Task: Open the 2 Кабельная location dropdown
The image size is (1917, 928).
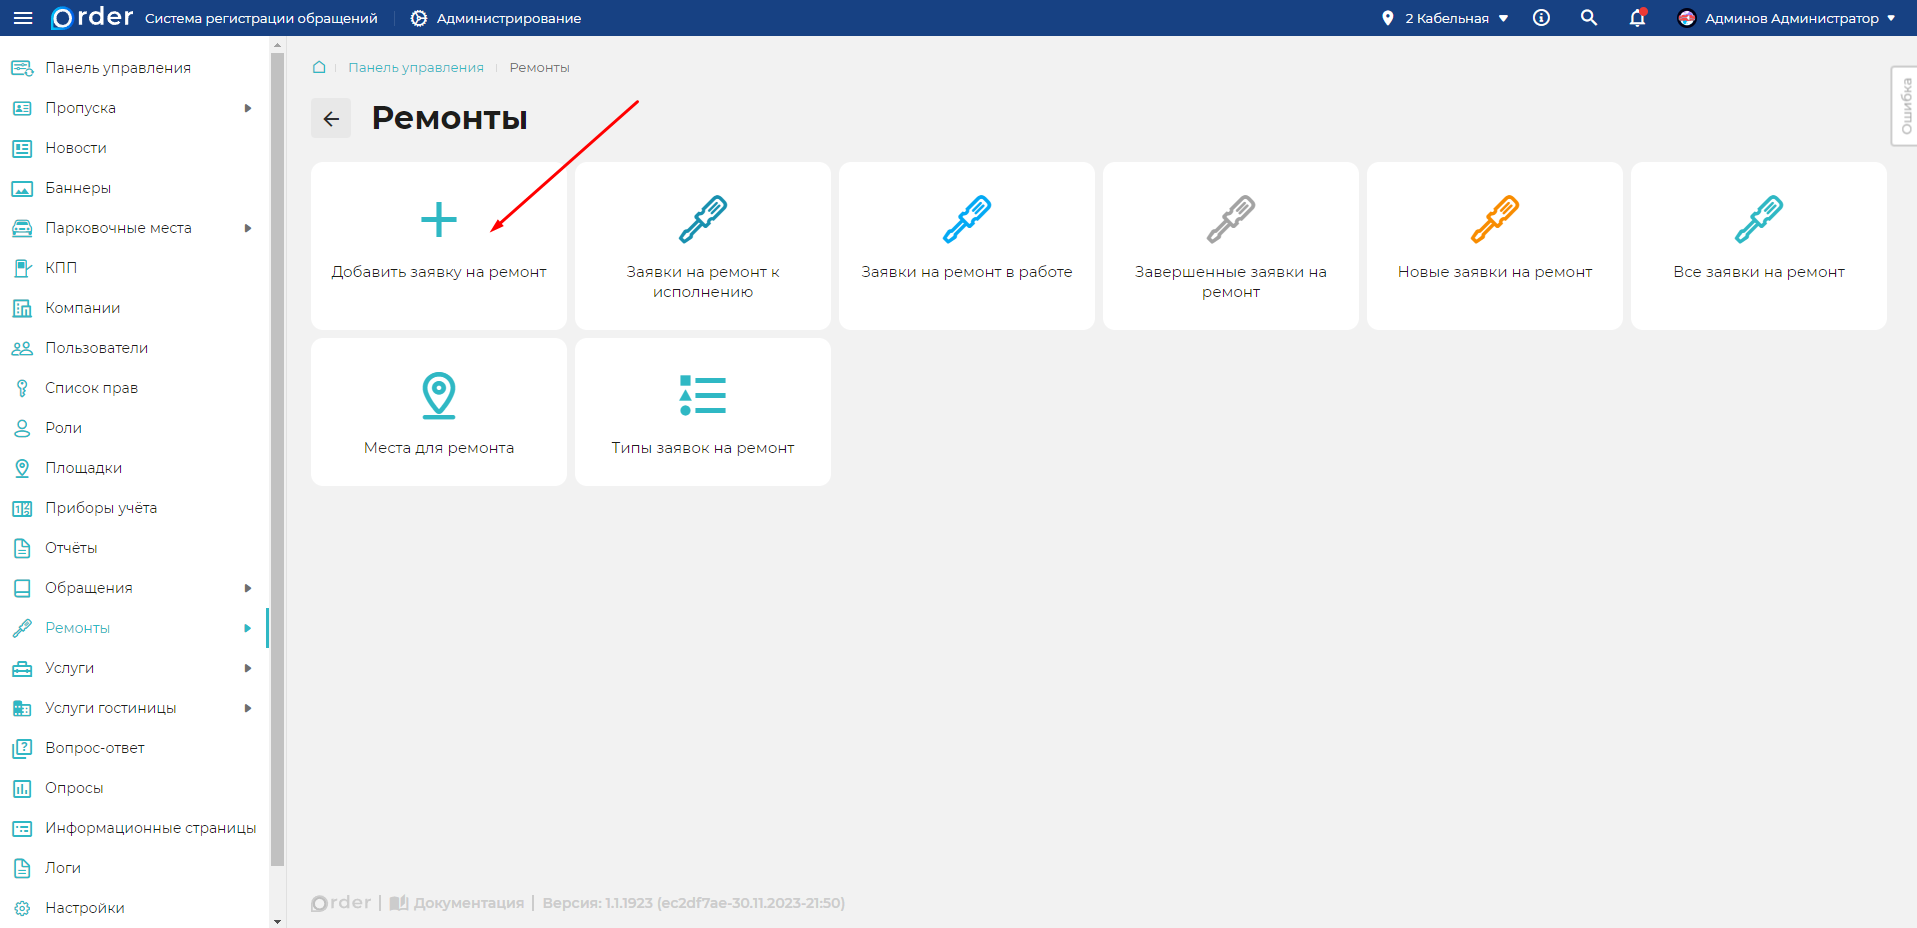Action: click(1445, 18)
